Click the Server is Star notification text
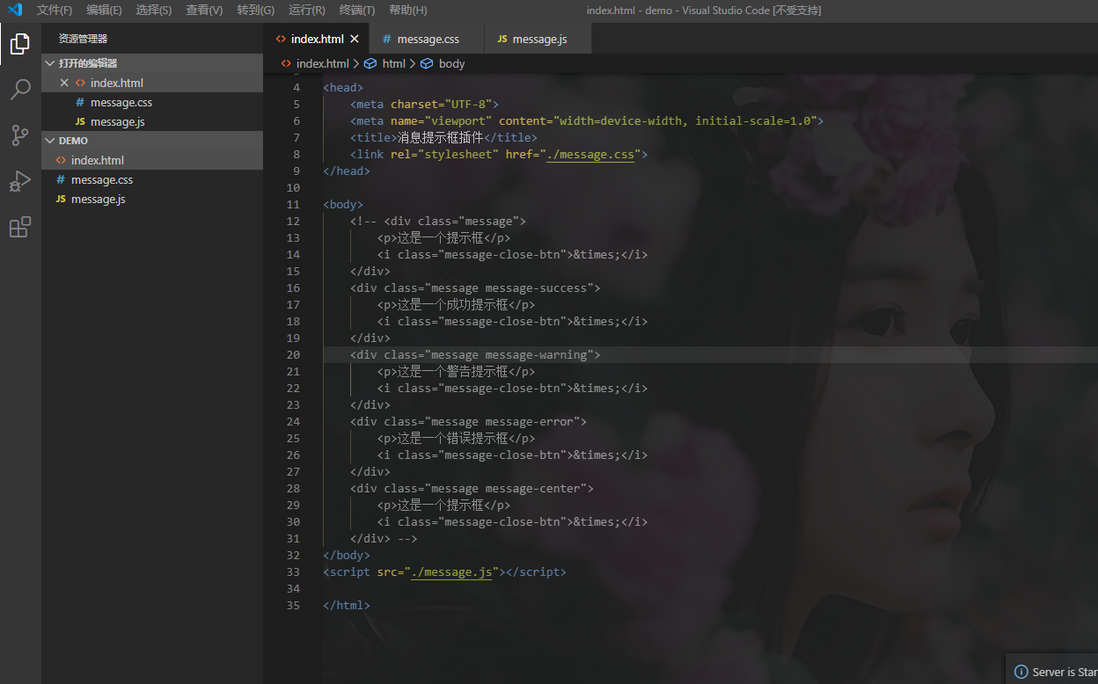The height and width of the screenshot is (684, 1098). [1064, 672]
